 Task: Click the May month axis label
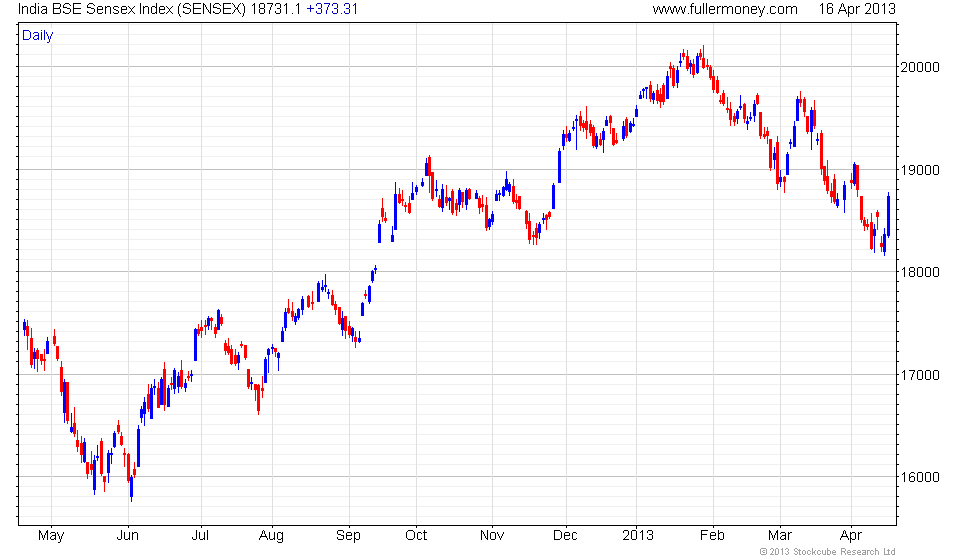51,536
